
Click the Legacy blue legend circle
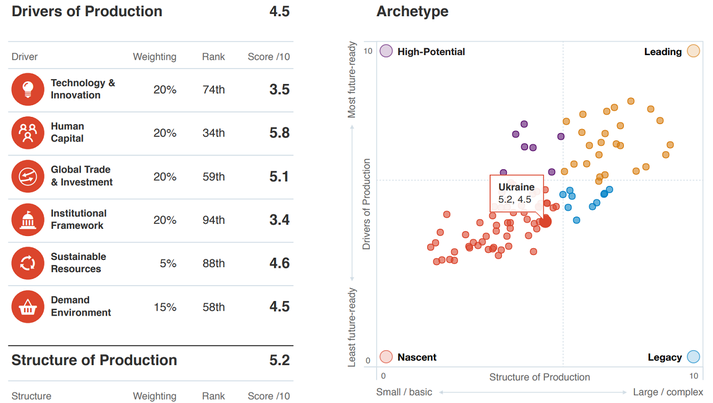click(x=693, y=357)
